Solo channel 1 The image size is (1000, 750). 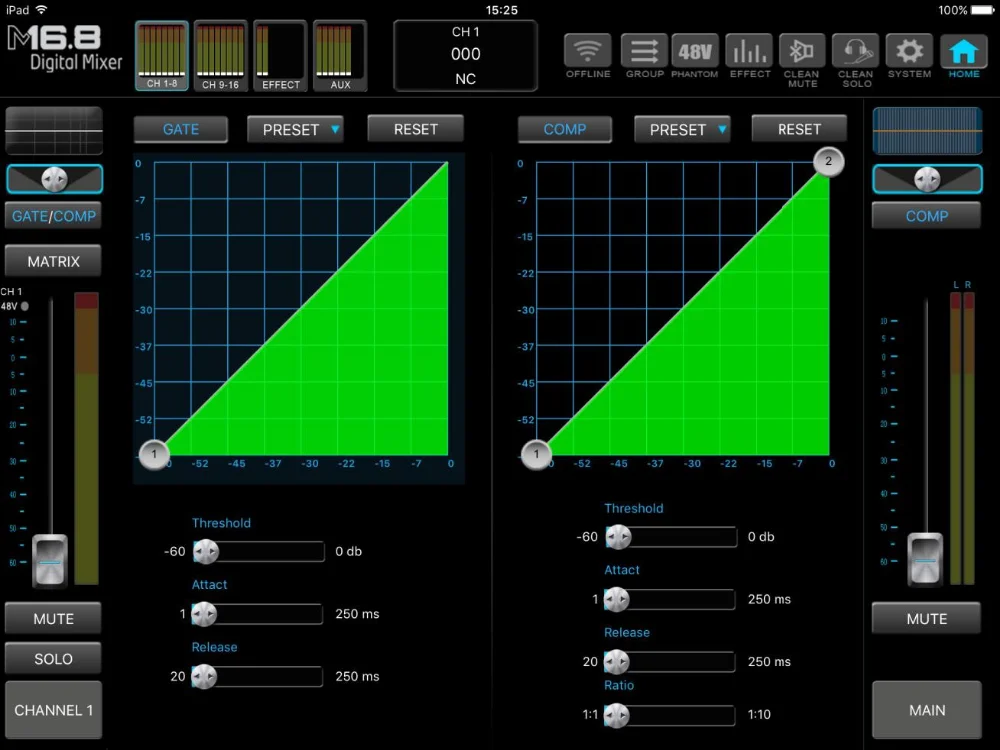point(54,659)
